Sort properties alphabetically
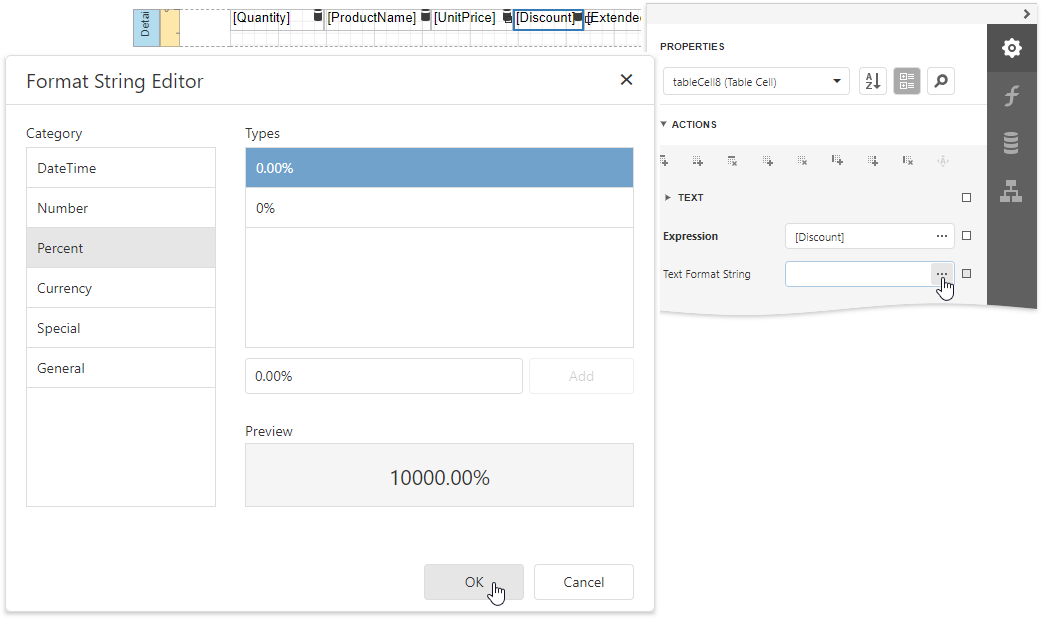This screenshot has height=619, width=1042. tap(872, 82)
